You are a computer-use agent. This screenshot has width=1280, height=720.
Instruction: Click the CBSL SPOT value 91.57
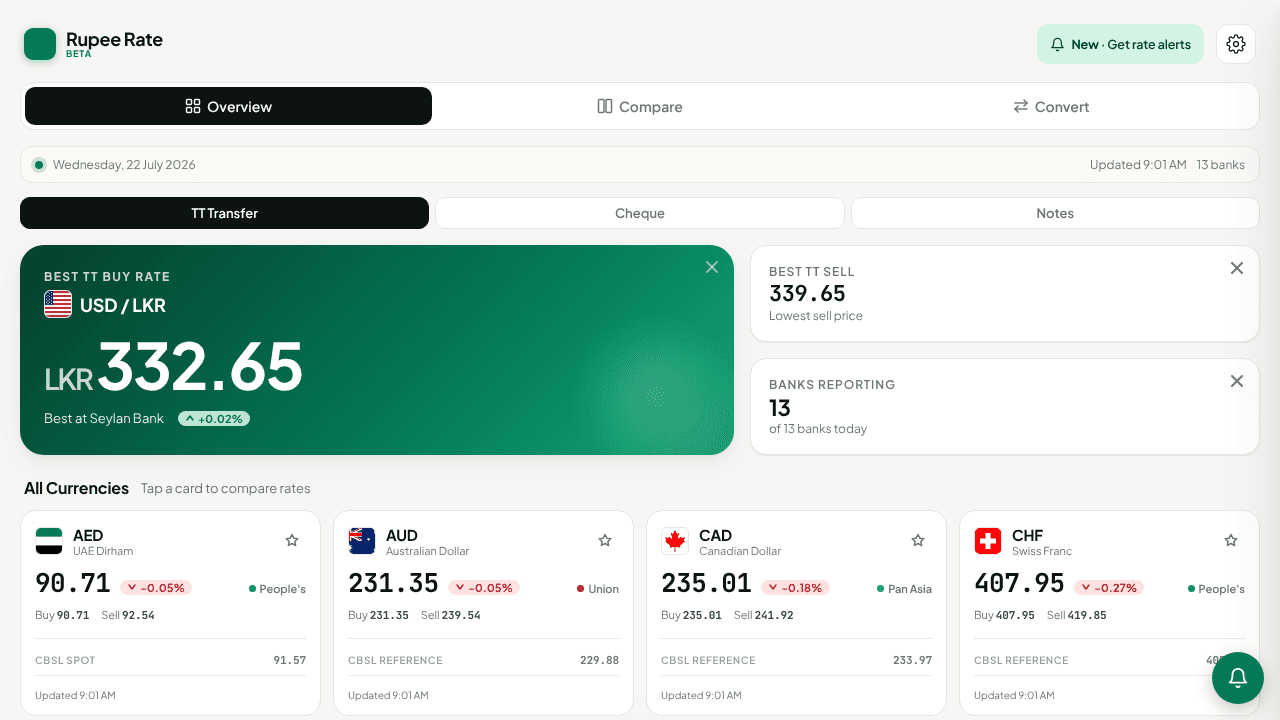tap(290, 660)
